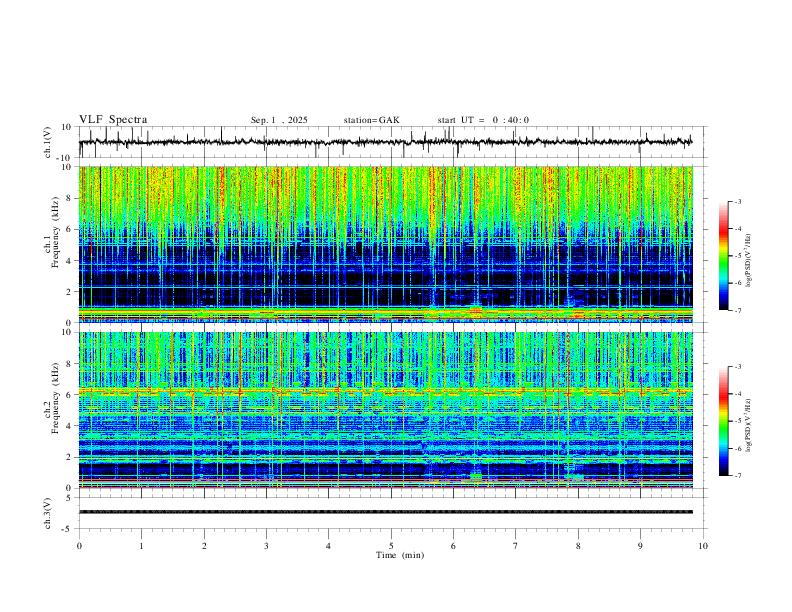Click the 'VLF Spectra' title text
Screen dimensions: 792x612
coord(113,120)
